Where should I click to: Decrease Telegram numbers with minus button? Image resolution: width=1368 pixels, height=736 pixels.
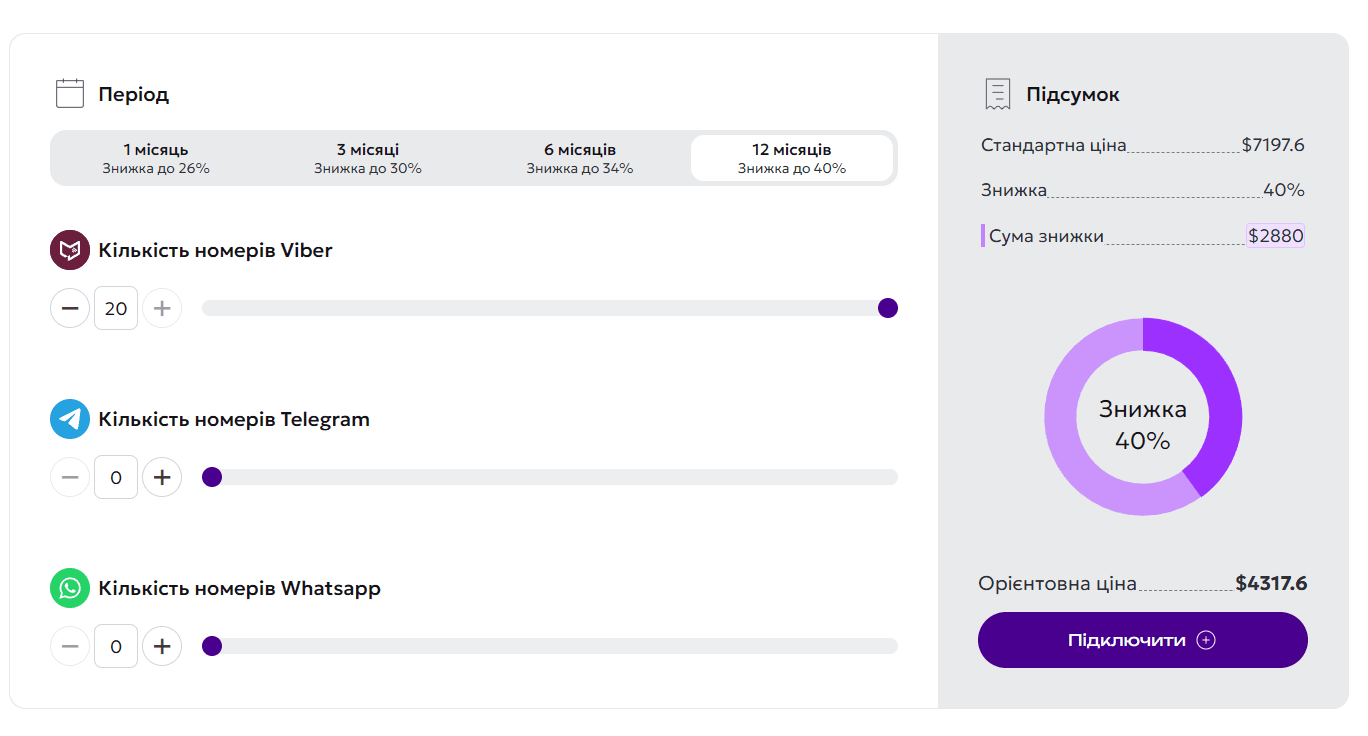pyautogui.click(x=70, y=477)
